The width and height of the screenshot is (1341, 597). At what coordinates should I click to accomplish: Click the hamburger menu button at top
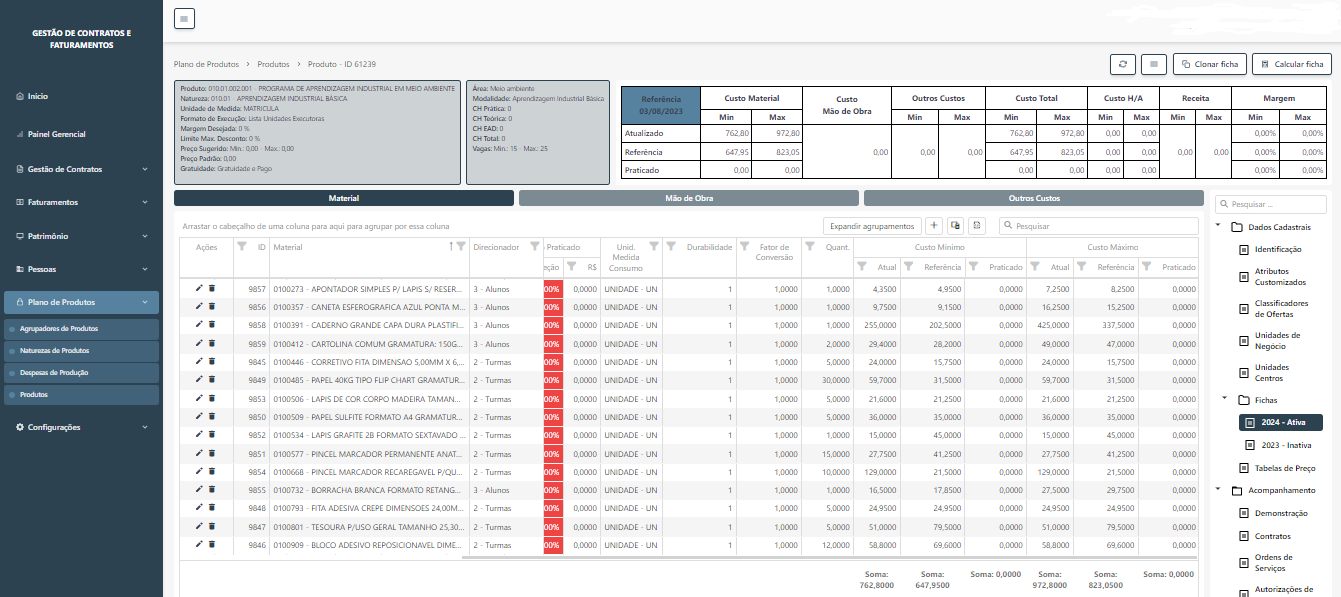(185, 18)
